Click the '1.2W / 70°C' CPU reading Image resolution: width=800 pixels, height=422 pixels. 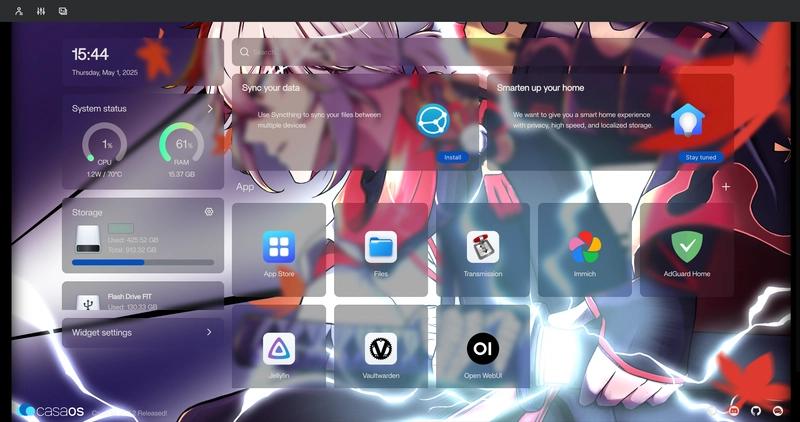coord(105,174)
